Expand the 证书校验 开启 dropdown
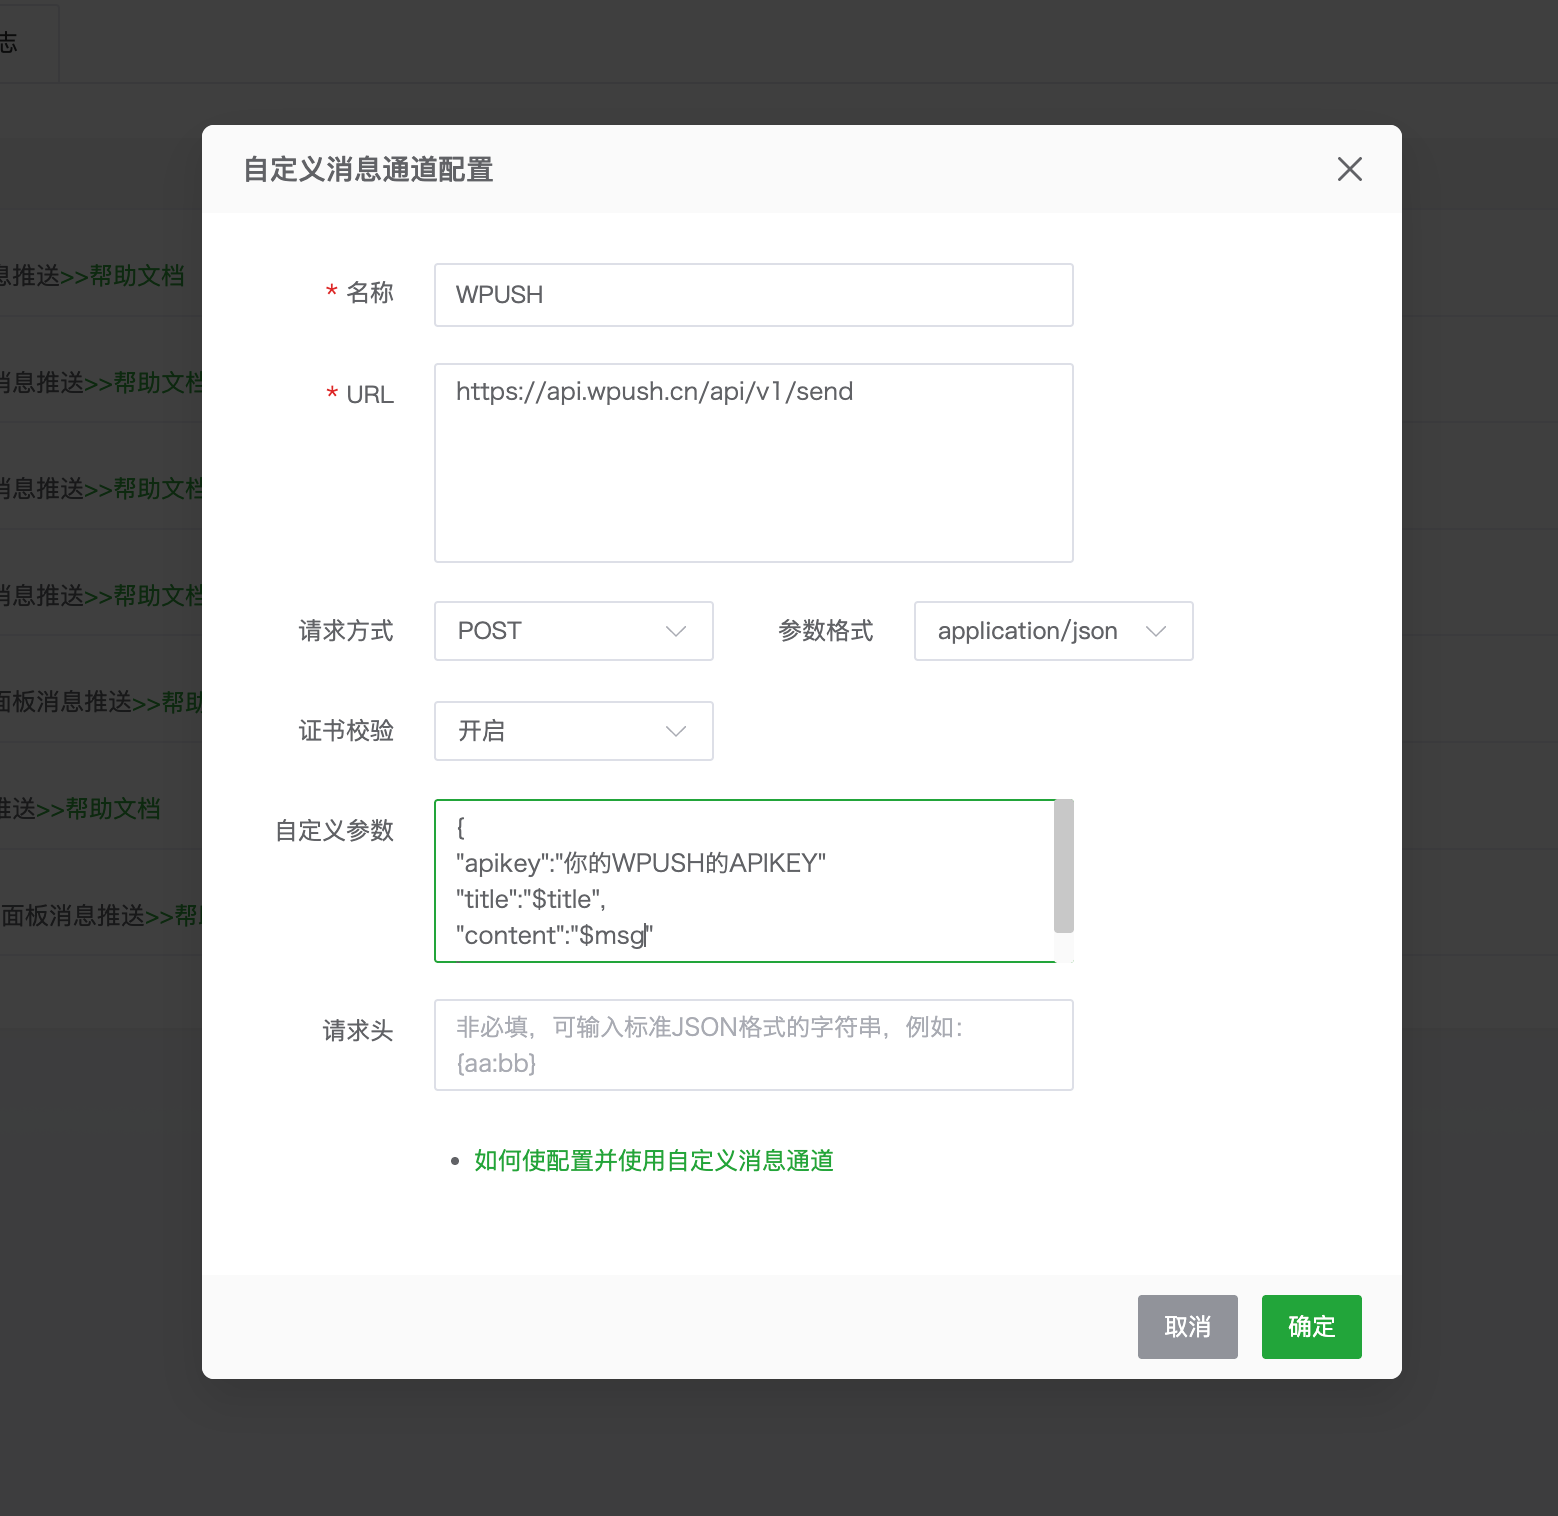 tap(574, 731)
